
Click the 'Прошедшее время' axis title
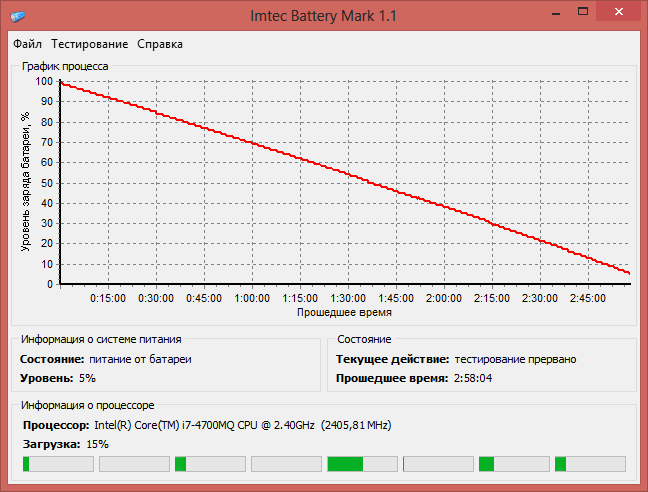coord(344,312)
